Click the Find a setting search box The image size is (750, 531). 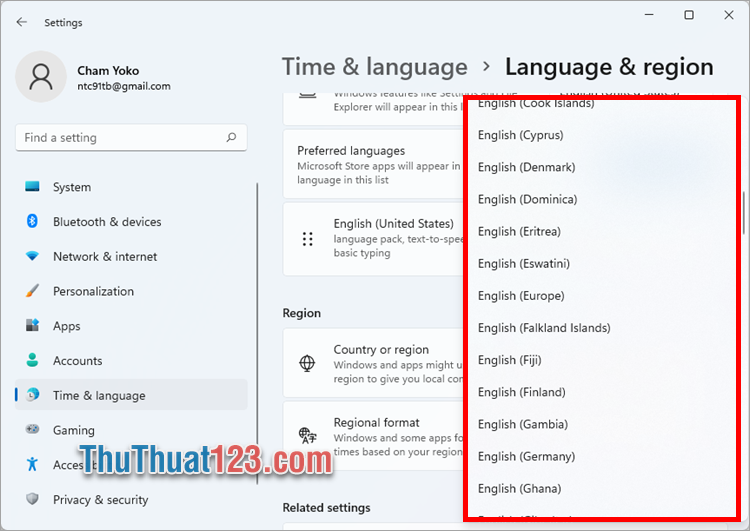120,138
